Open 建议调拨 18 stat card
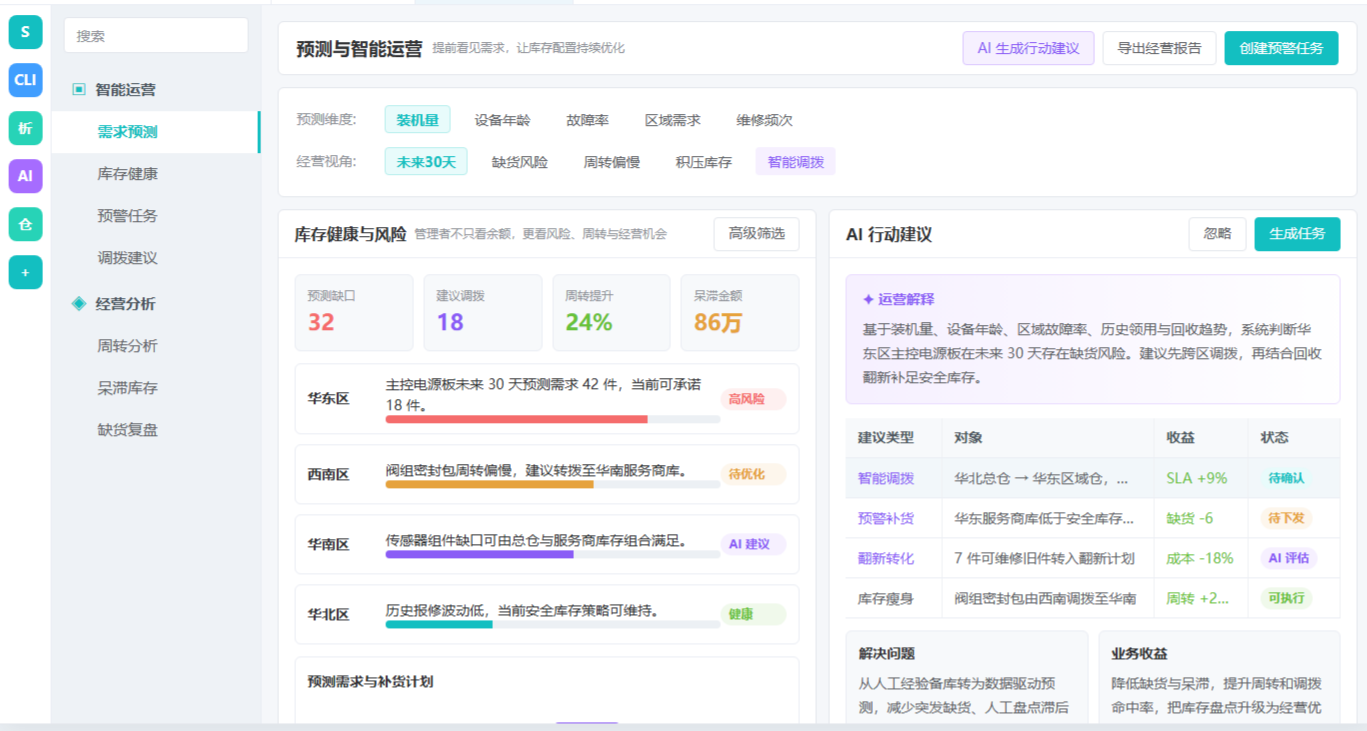 483,313
